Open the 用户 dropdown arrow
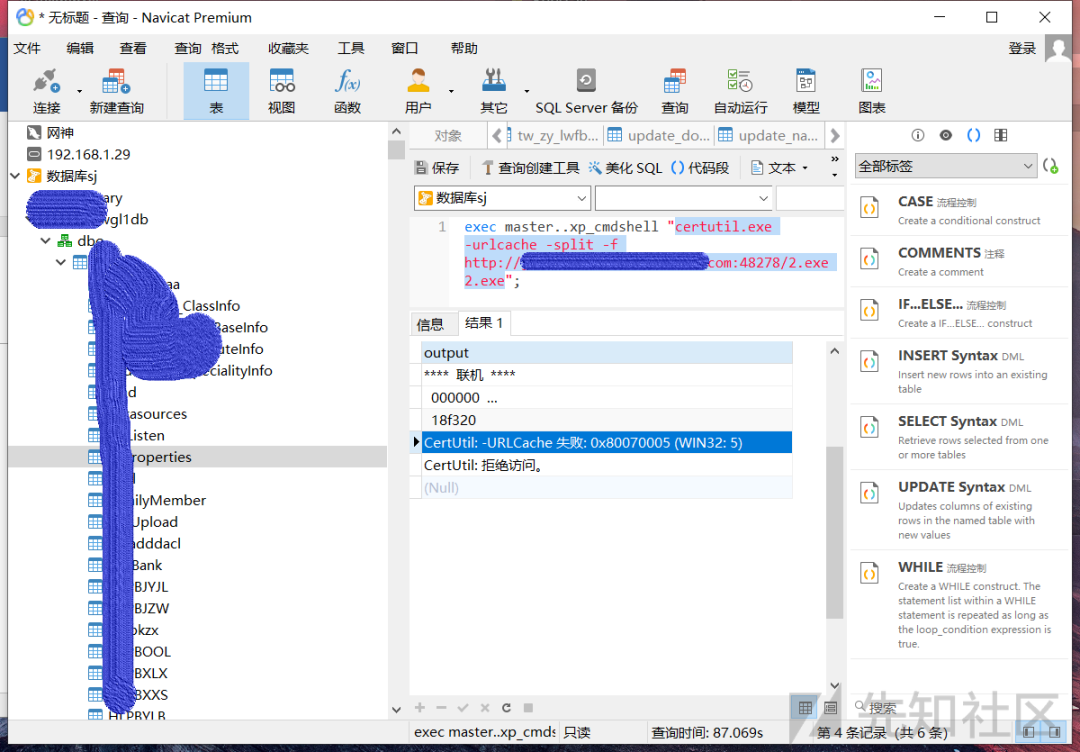 [x=451, y=91]
